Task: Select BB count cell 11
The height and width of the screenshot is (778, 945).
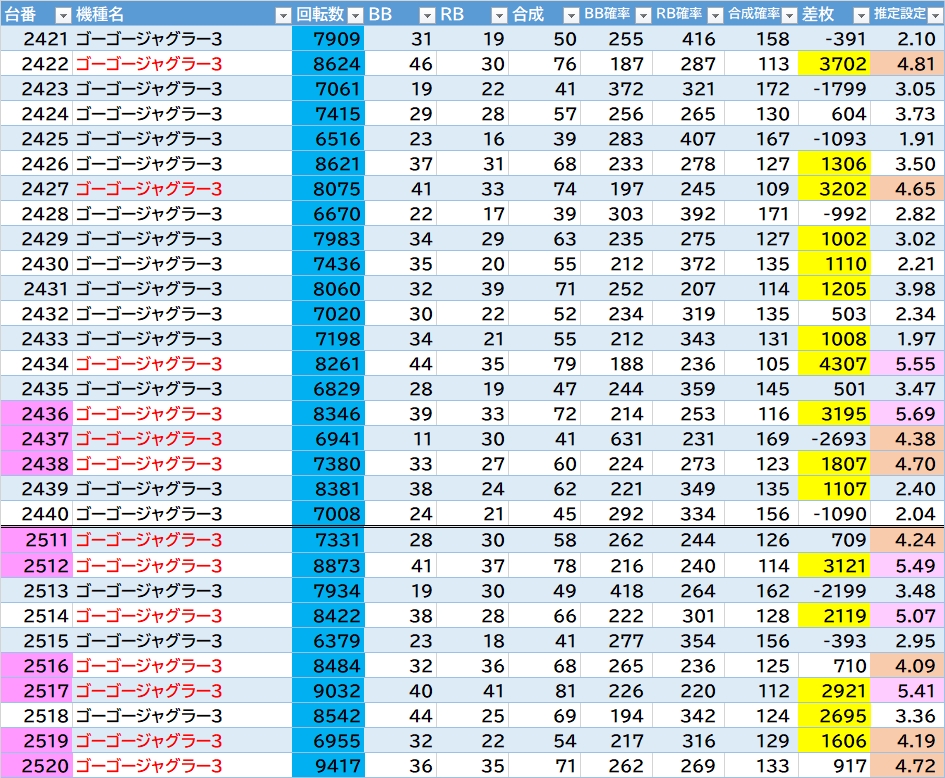Action: 401,439
